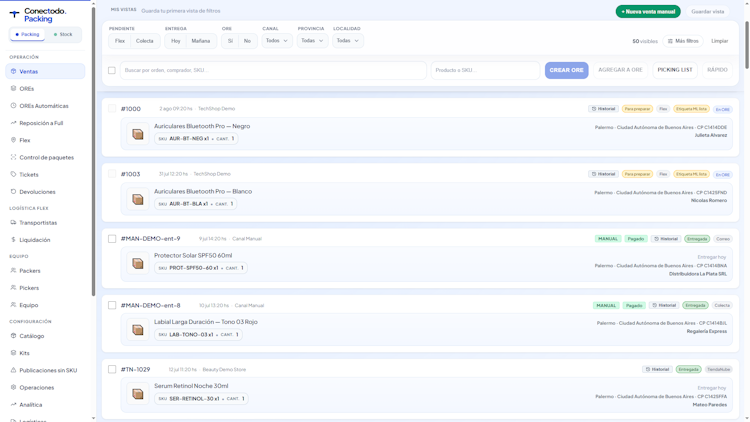
Task: Click Limpiar to clear filters
Action: (719, 41)
